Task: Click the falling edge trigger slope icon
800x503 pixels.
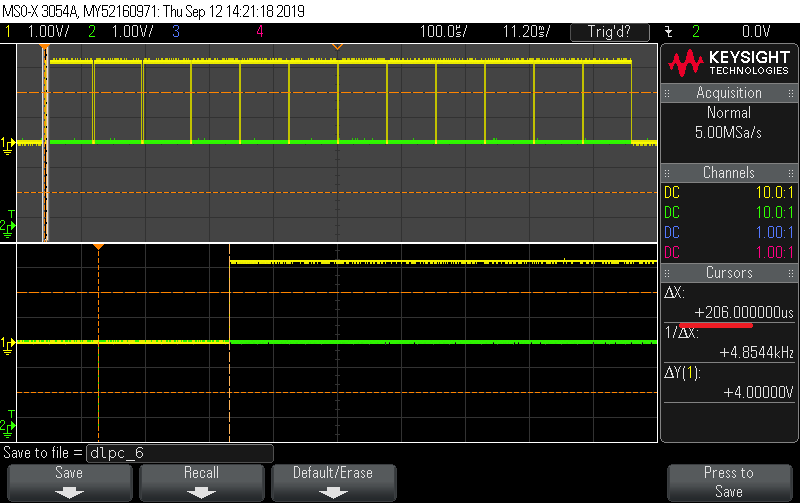Action: [x=669, y=32]
